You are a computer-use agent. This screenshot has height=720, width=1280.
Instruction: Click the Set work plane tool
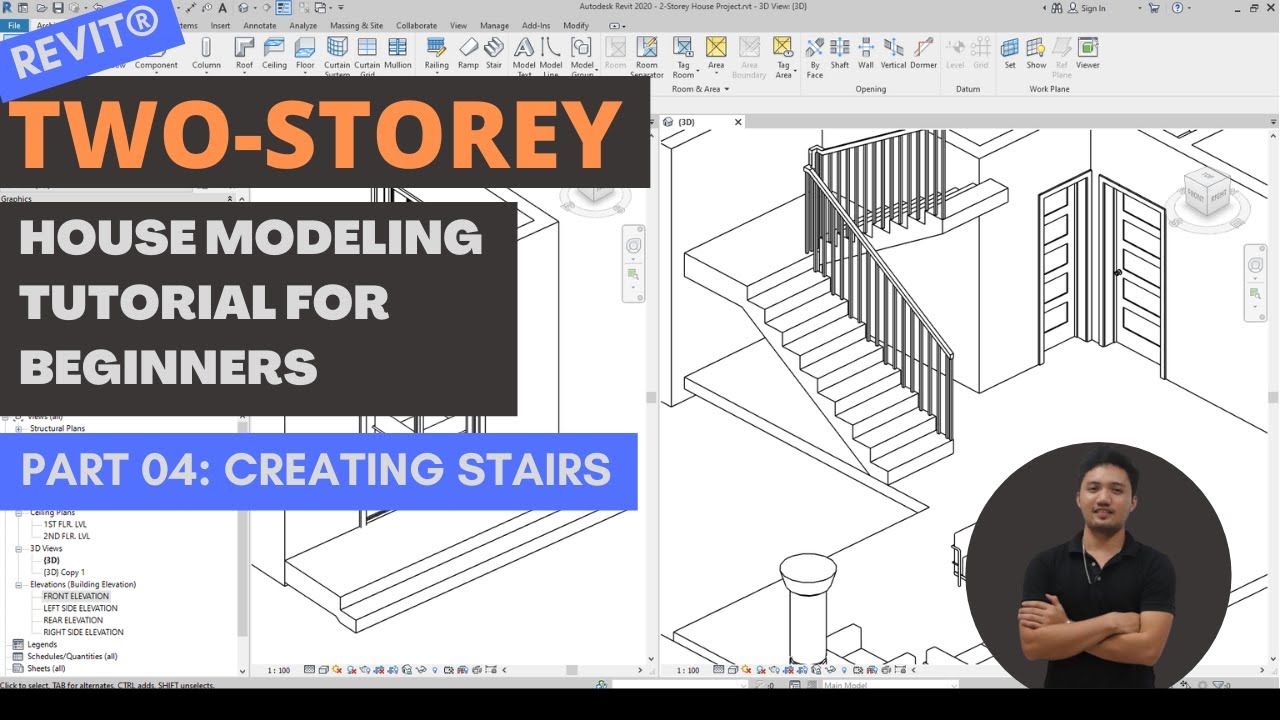click(1010, 53)
